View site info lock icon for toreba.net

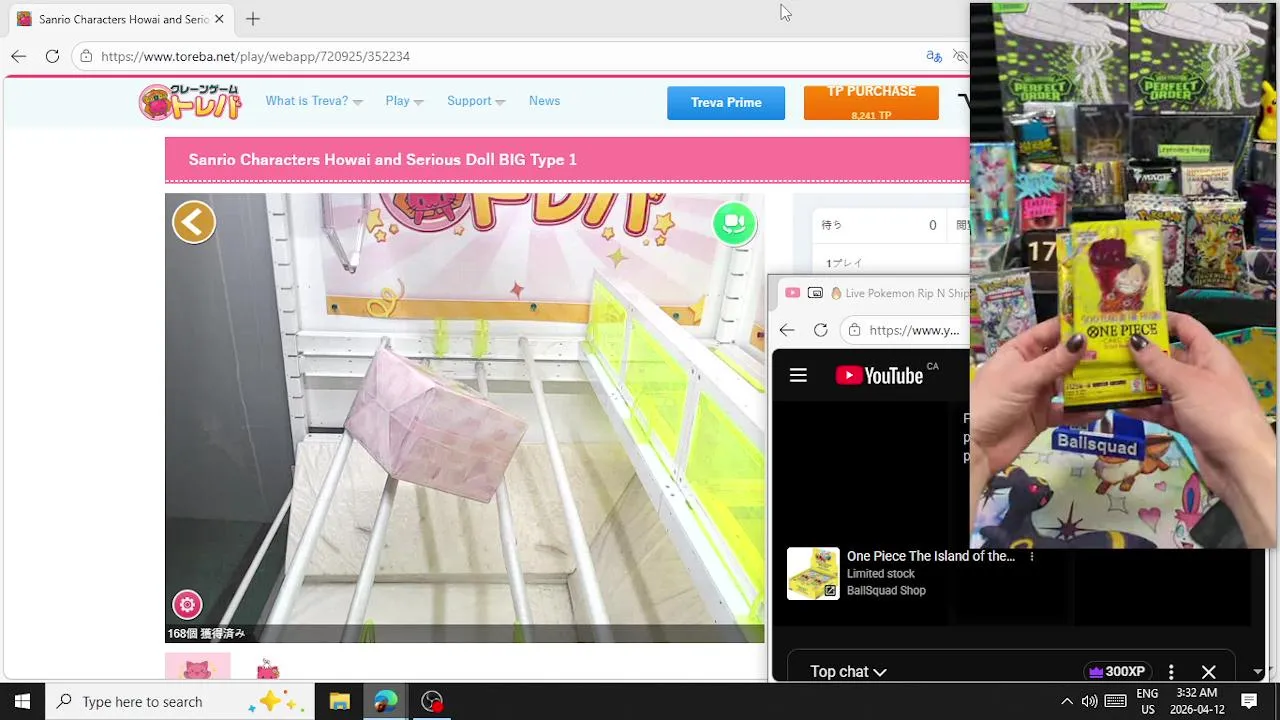tap(87, 56)
